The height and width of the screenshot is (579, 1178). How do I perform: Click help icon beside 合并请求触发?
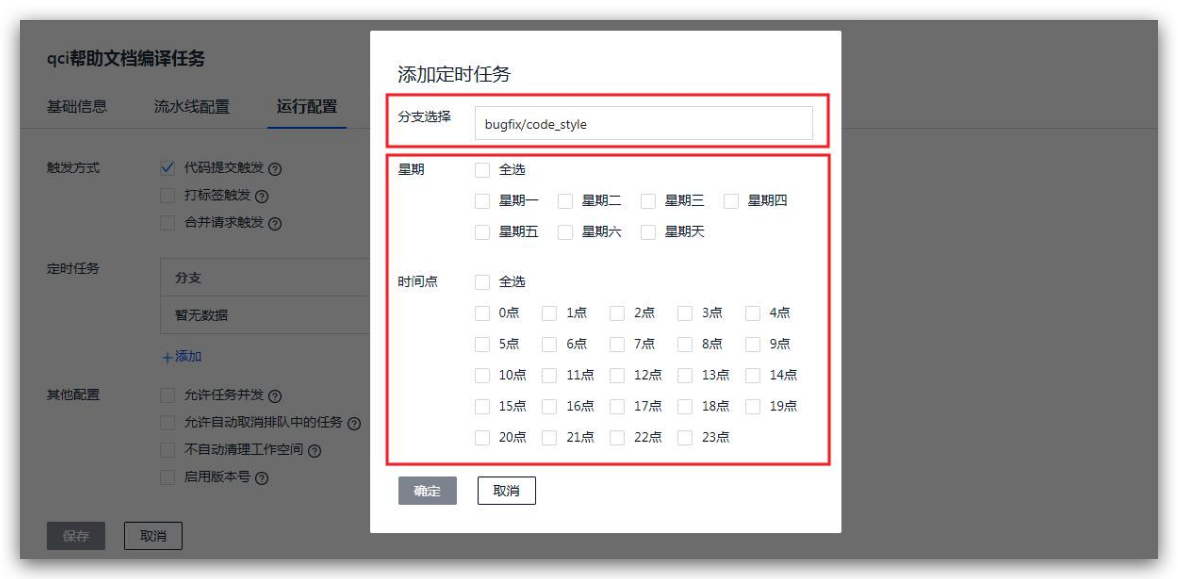click(x=275, y=223)
